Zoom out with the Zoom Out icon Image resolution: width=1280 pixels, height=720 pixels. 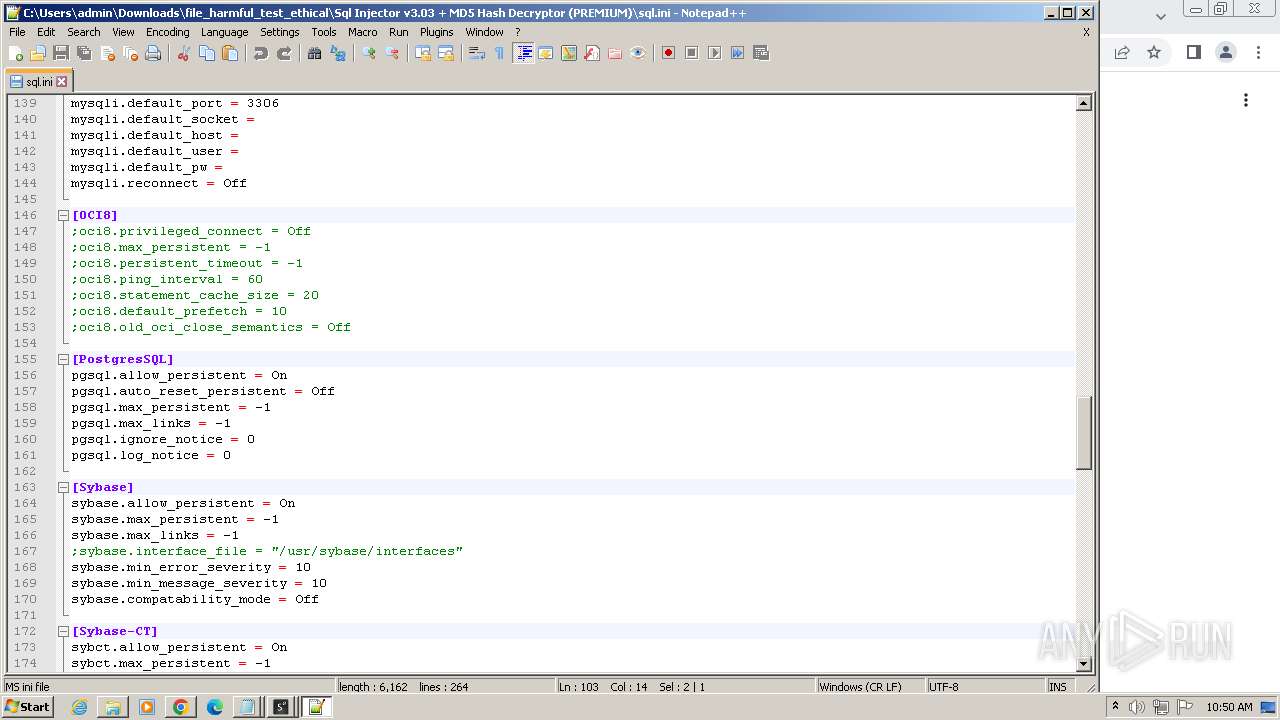pos(392,53)
